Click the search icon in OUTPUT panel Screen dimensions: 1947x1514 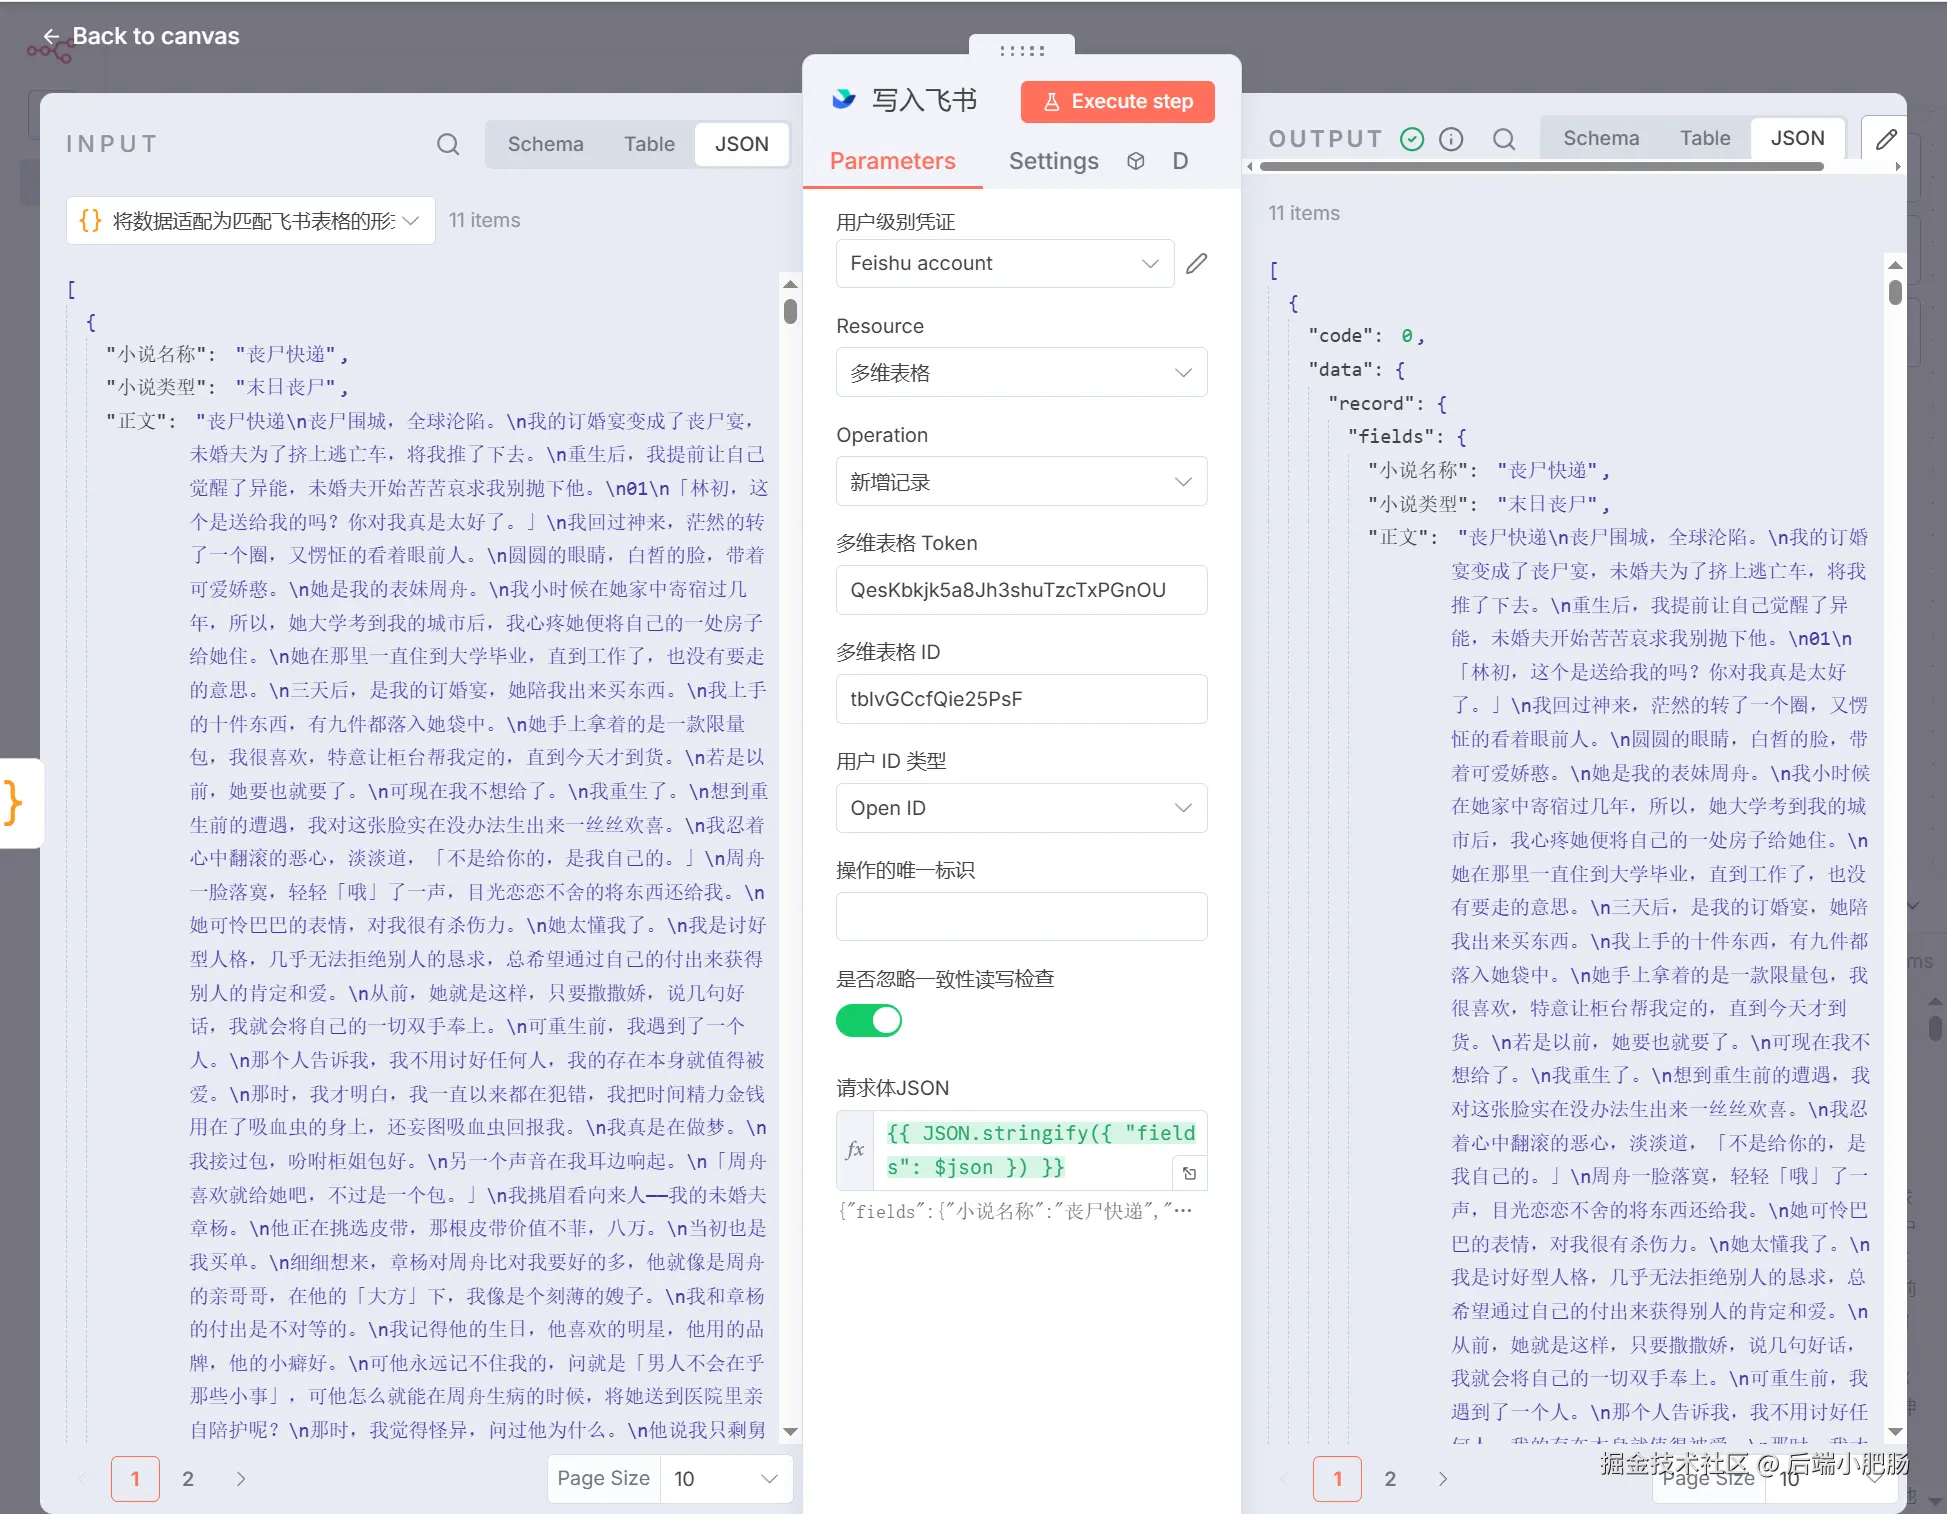[1503, 139]
